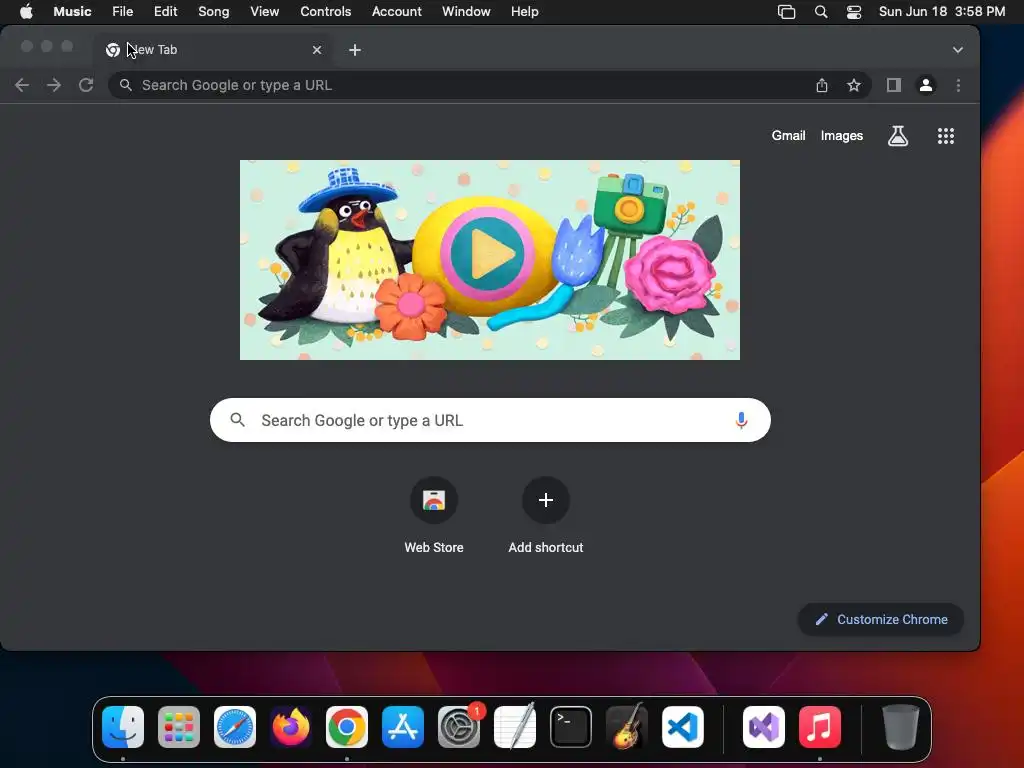Viewport: 1024px width, 768px height.
Task: Click the Customize Chrome button
Action: [x=880, y=619]
